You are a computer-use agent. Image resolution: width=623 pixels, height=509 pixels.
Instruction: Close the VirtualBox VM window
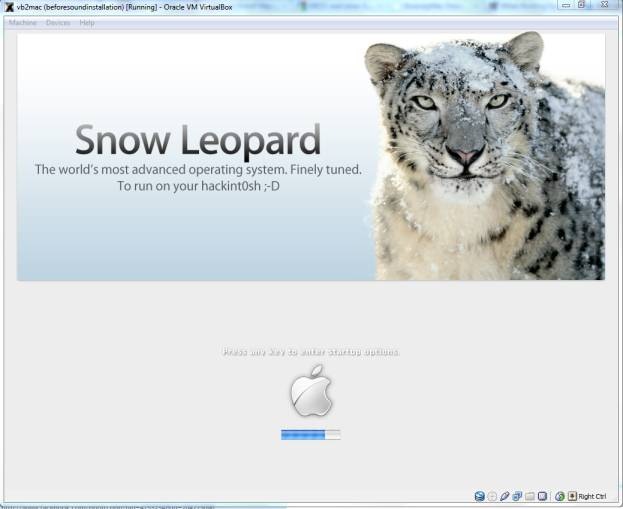click(604, 5)
